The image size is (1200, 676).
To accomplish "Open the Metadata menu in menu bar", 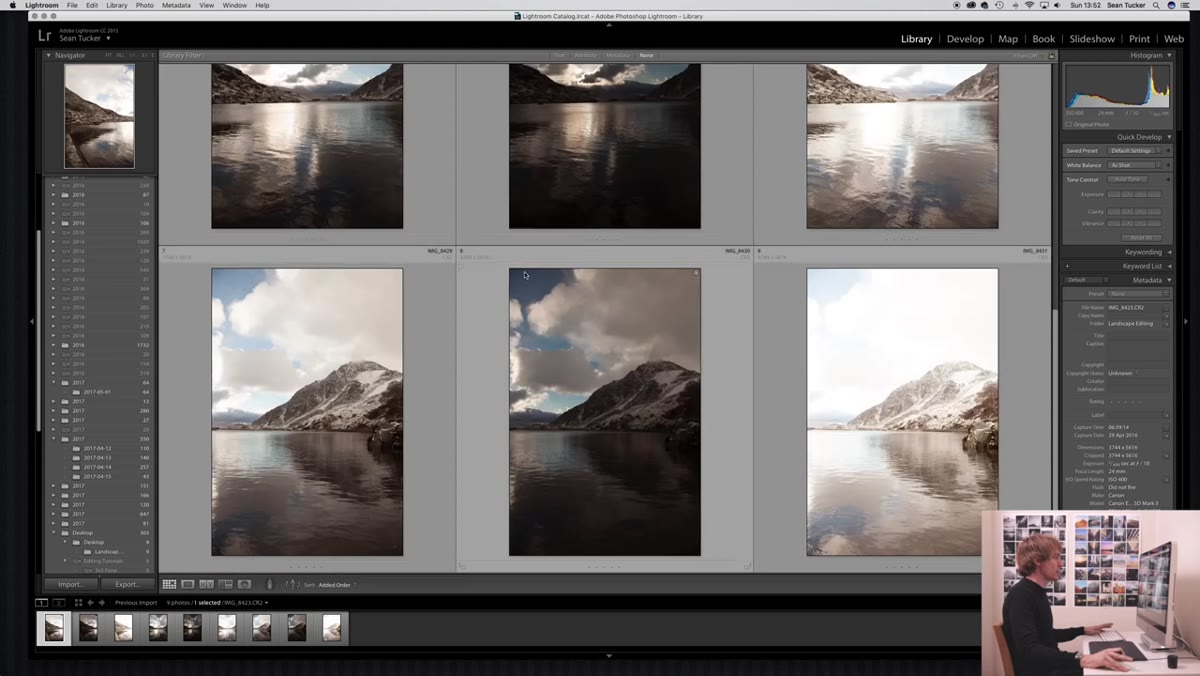I will click(x=176, y=5).
